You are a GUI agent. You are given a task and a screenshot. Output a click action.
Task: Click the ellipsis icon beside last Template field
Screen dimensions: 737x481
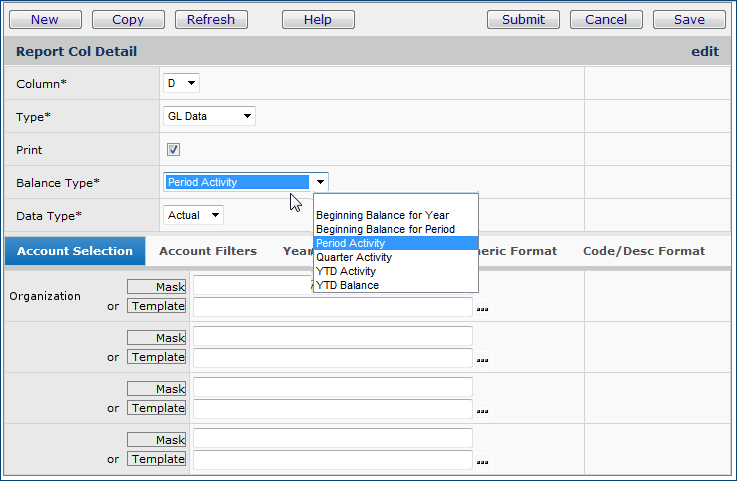(x=483, y=461)
